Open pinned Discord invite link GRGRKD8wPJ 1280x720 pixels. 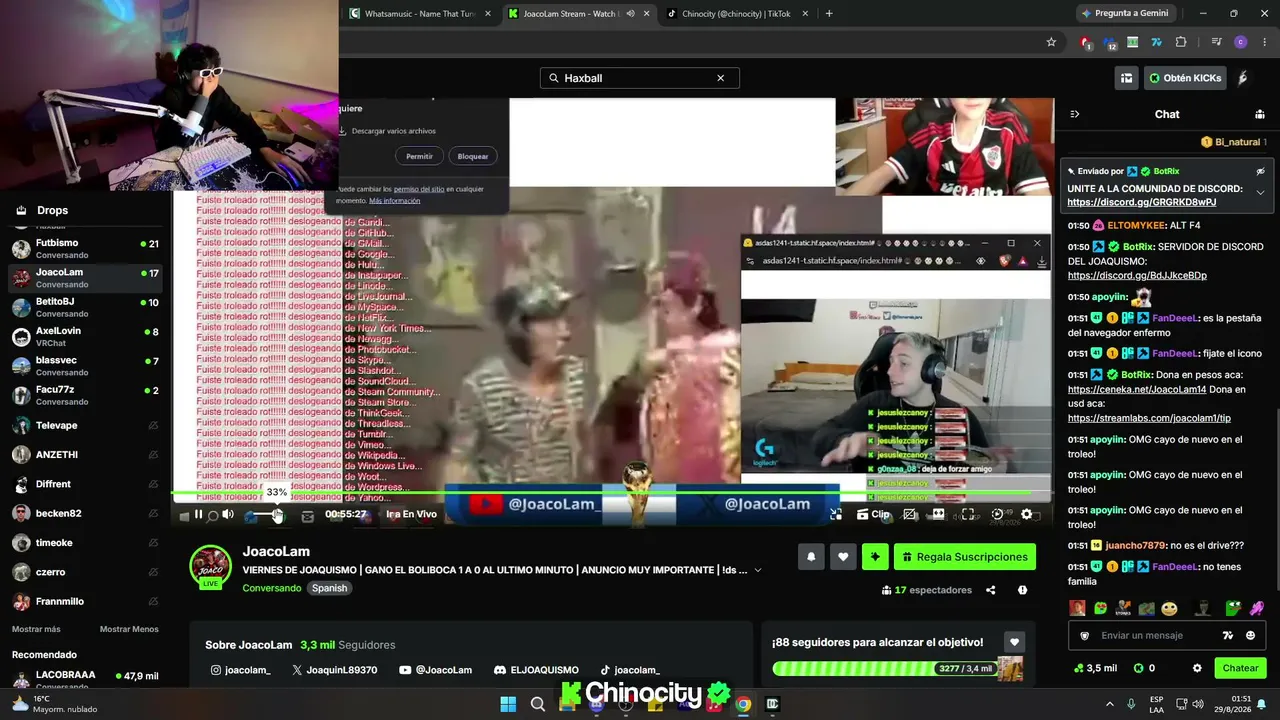point(1141,202)
